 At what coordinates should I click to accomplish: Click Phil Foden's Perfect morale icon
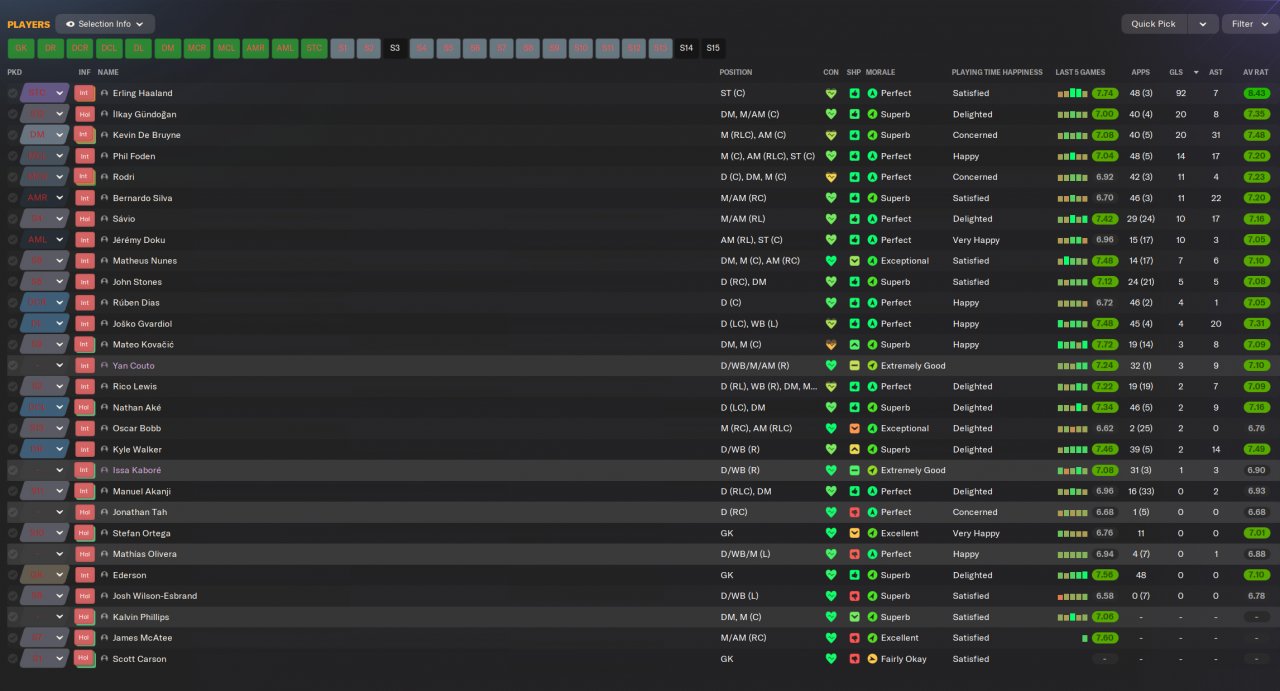pos(872,156)
